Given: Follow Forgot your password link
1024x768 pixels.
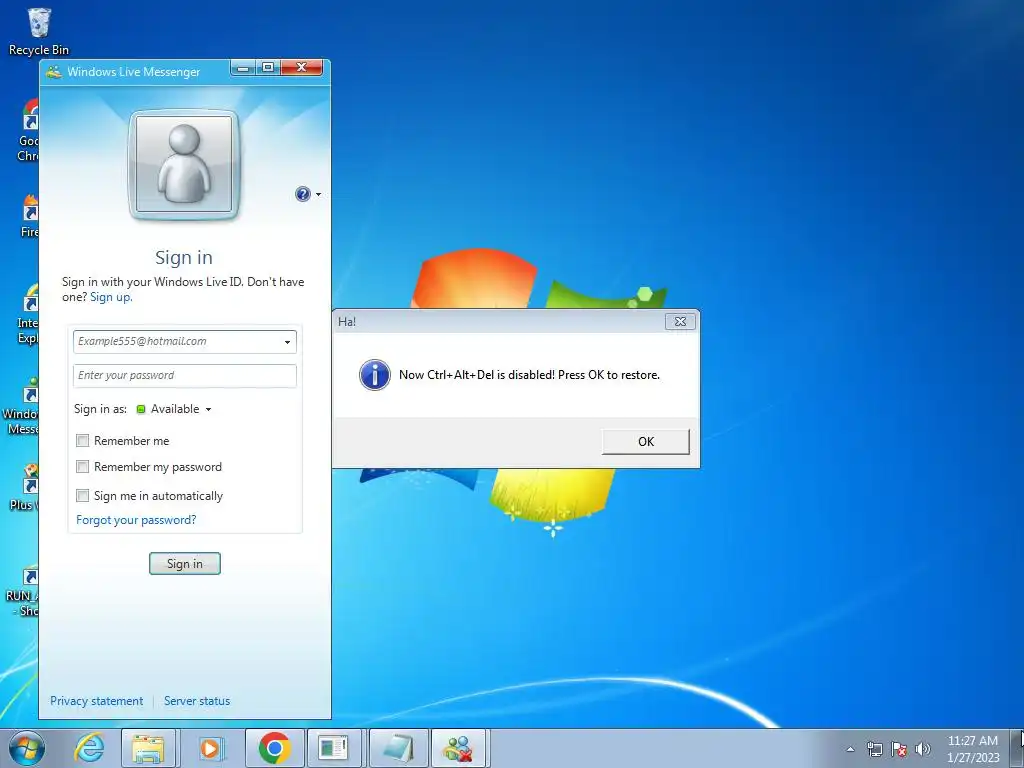Looking at the screenshot, I should pos(136,520).
